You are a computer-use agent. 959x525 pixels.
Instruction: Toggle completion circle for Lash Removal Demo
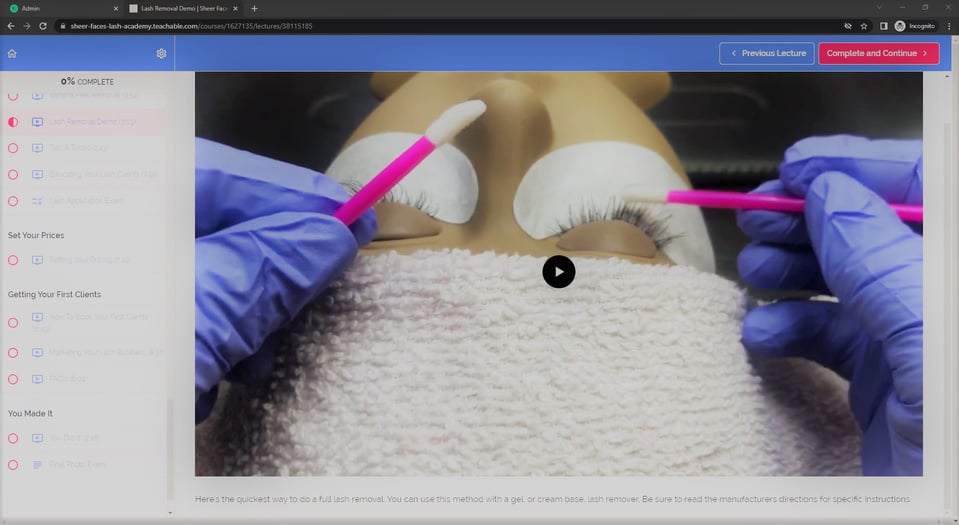coord(13,122)
